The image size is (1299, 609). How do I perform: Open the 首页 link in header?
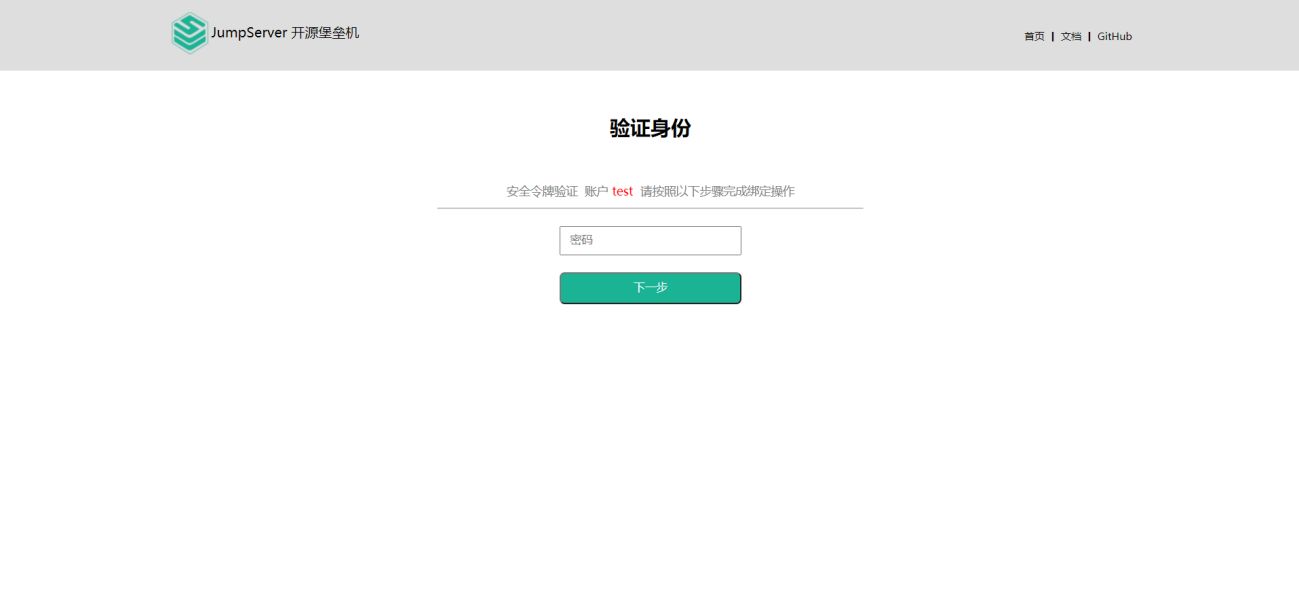tap(1034, 36)
